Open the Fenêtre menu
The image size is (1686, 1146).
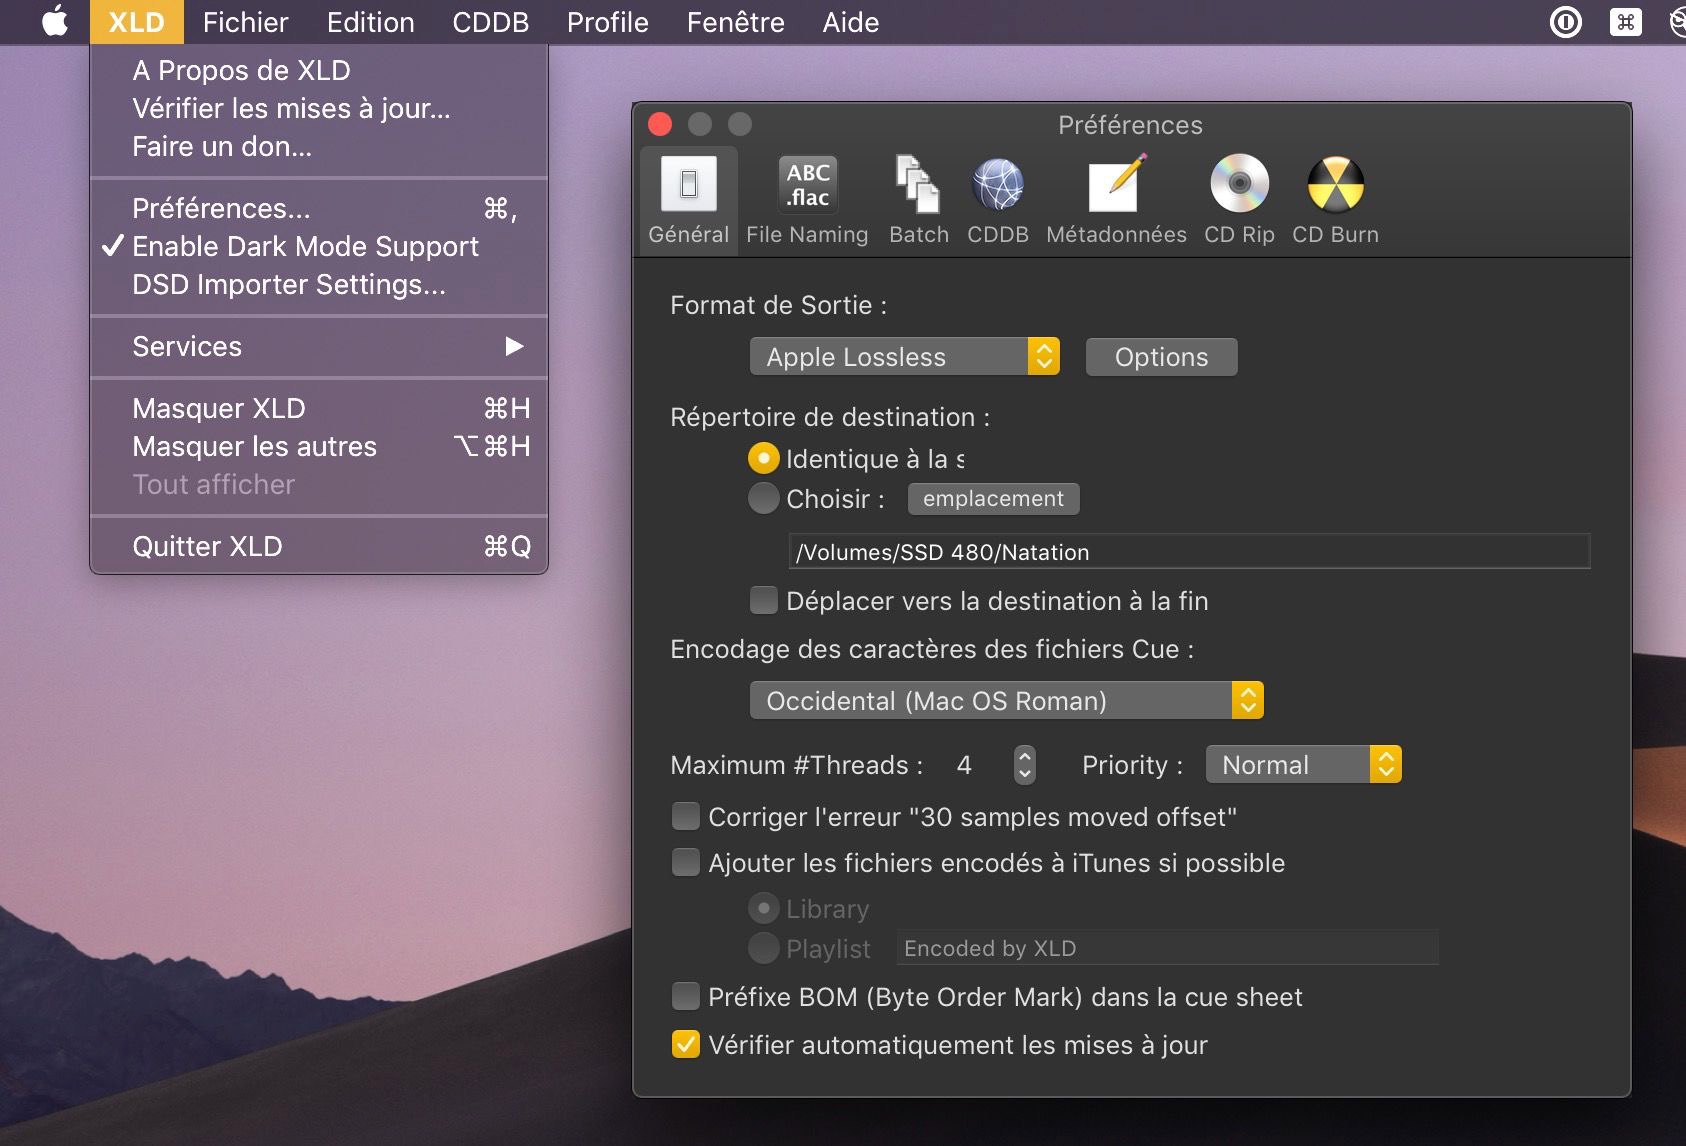735,22
